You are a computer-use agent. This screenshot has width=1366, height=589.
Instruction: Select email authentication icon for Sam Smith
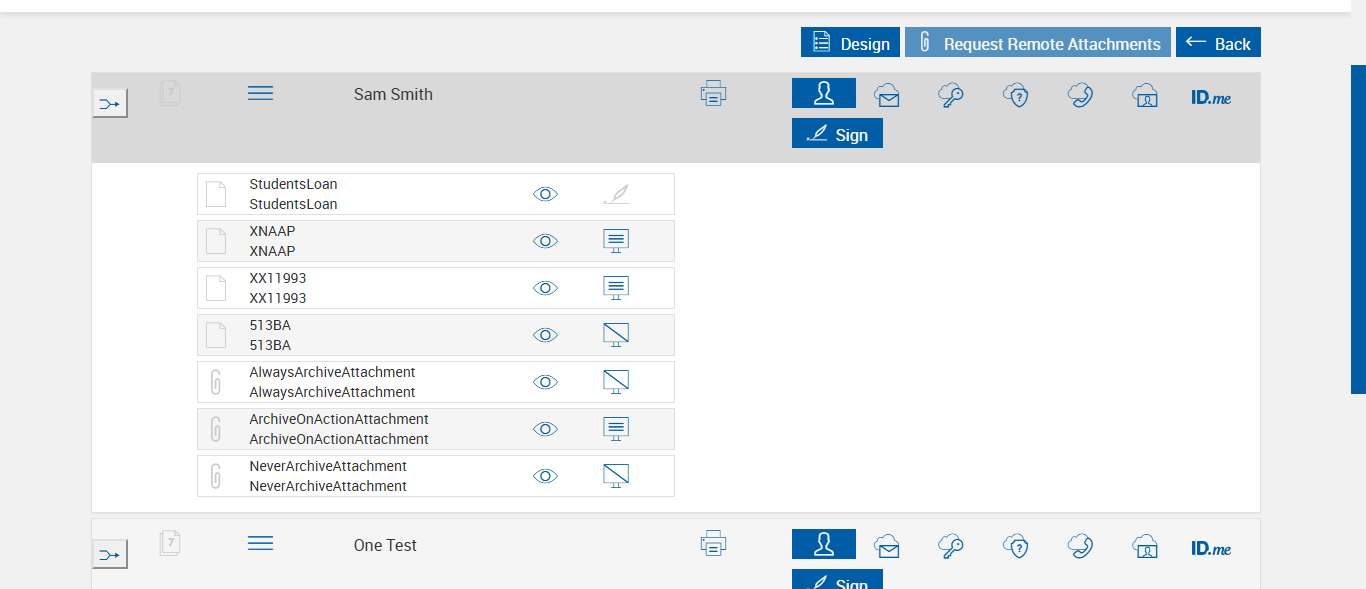[886, 95]
